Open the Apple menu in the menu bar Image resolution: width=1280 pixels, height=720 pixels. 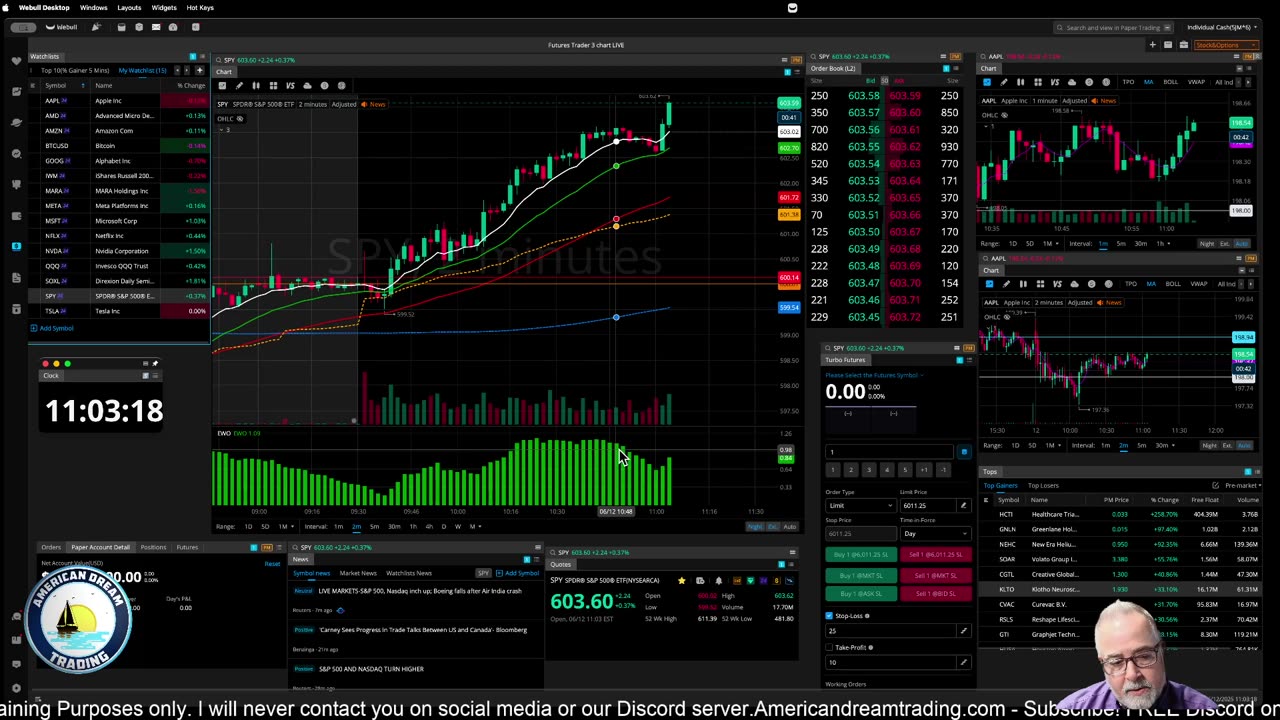click(6, 7)
